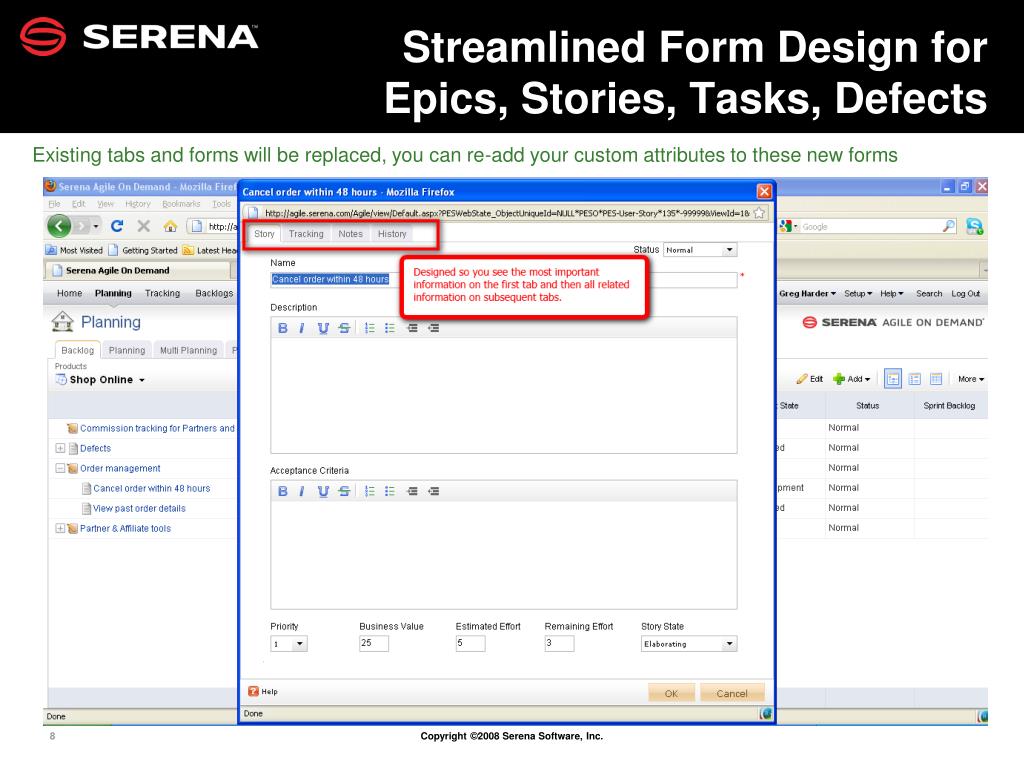Insert bulleted list in Description editor
1024x768 pixels.
click(x=390, y=328)
